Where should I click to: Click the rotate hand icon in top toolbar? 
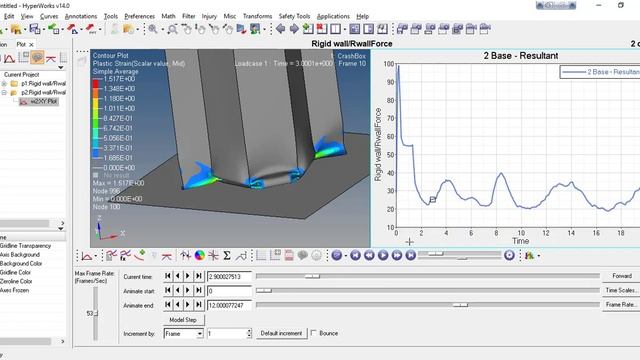187,29
